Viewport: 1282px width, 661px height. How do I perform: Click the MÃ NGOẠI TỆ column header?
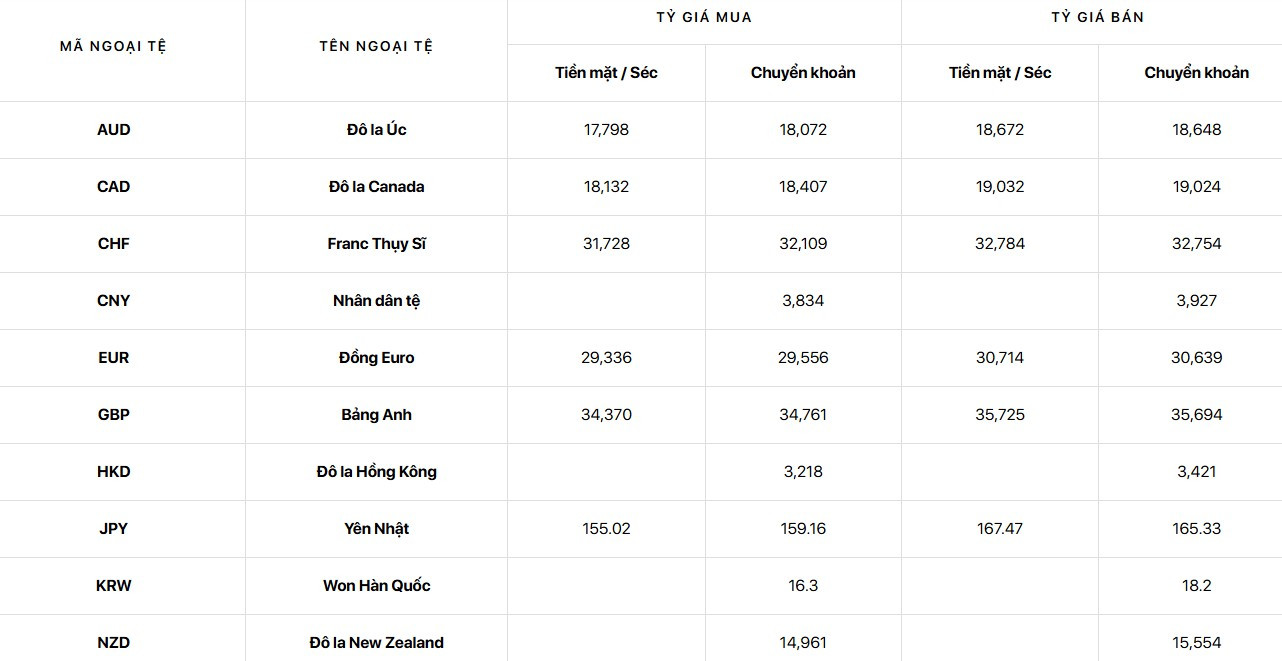[113, 47]
